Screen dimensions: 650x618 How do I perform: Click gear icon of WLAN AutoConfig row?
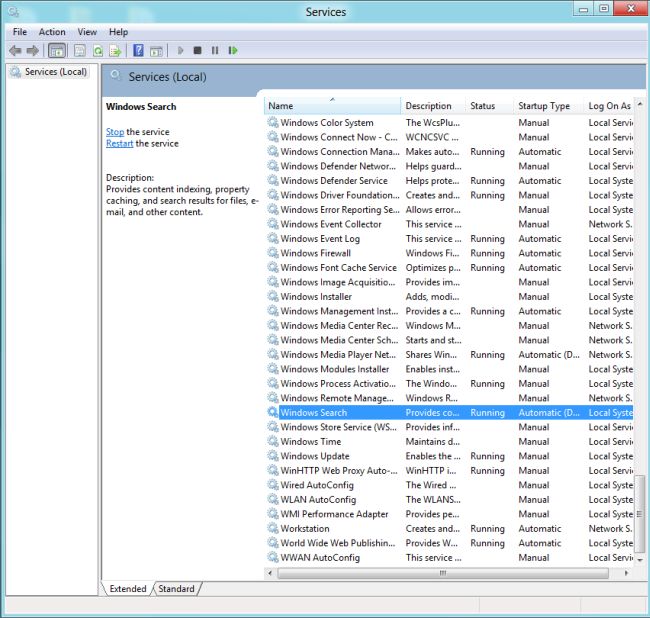click(x=273, y=499)
